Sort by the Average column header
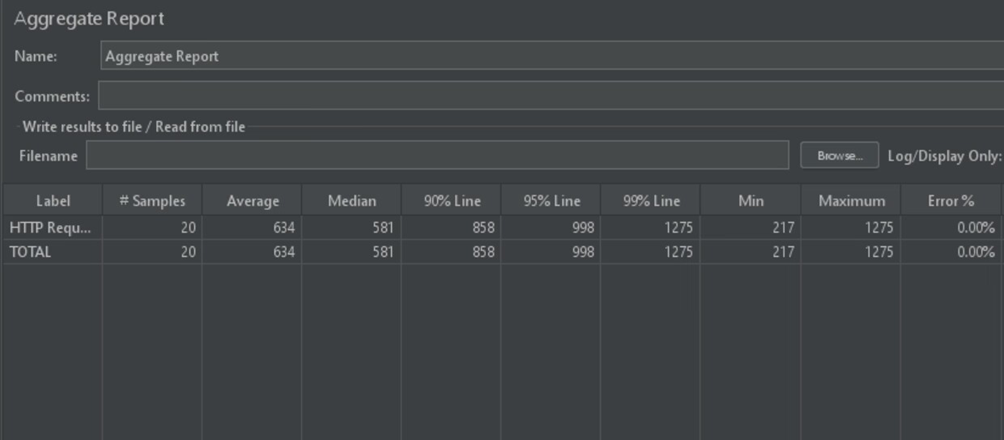1004x440 pixels. pyautogui.click(x=252, y=201)
